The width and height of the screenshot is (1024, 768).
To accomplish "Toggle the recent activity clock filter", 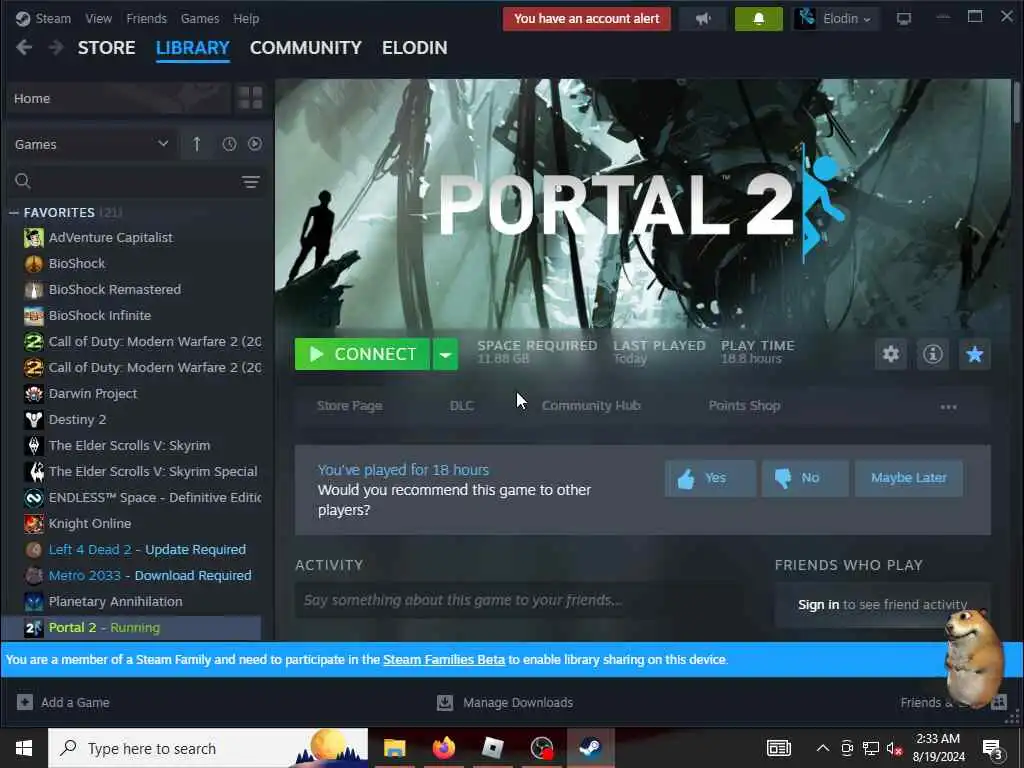I will coord(229,144).
